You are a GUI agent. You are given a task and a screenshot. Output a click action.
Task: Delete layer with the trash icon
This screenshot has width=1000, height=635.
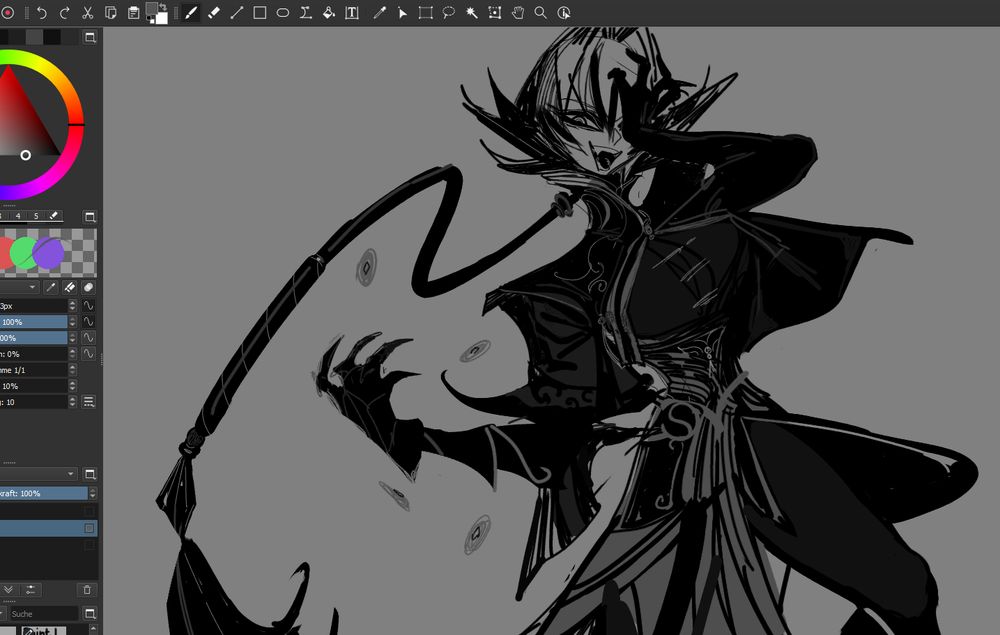[87, 590]
